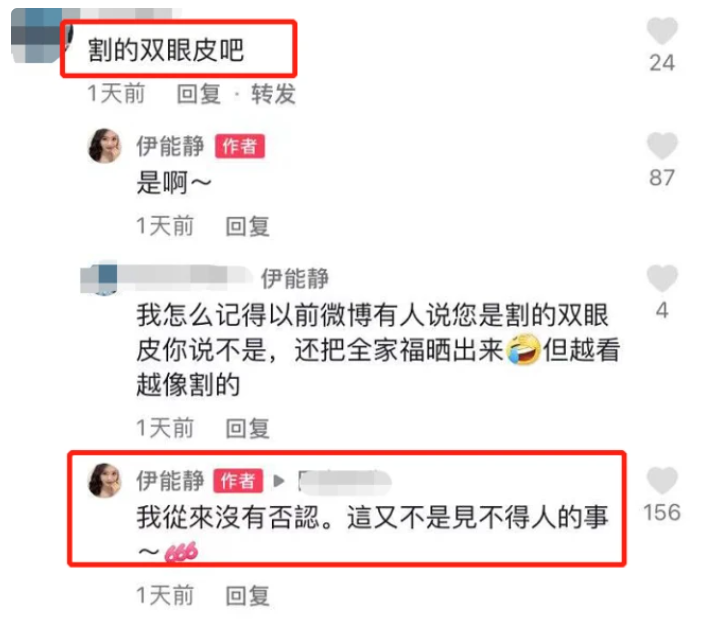This screenshot has width=711, height=620.
Task: Click the pink 666 sticker
Action: pyautogui.click(x=181, y=552)
